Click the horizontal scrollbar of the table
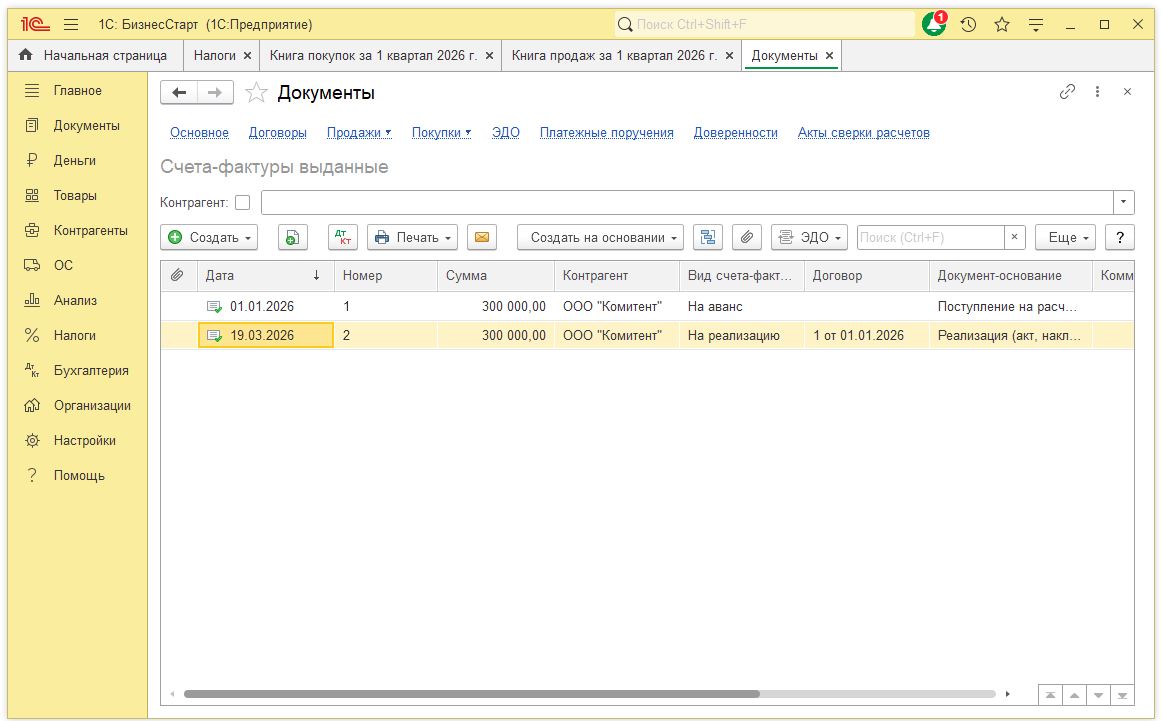Viewport: 1162px width, 721px height. 470,694
